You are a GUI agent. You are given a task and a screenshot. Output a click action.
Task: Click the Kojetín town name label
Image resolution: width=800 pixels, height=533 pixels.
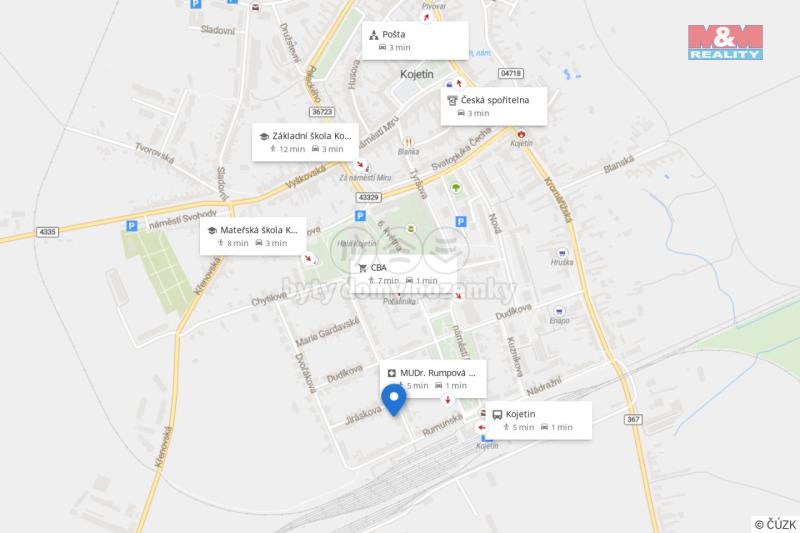(x=417, y=74)
